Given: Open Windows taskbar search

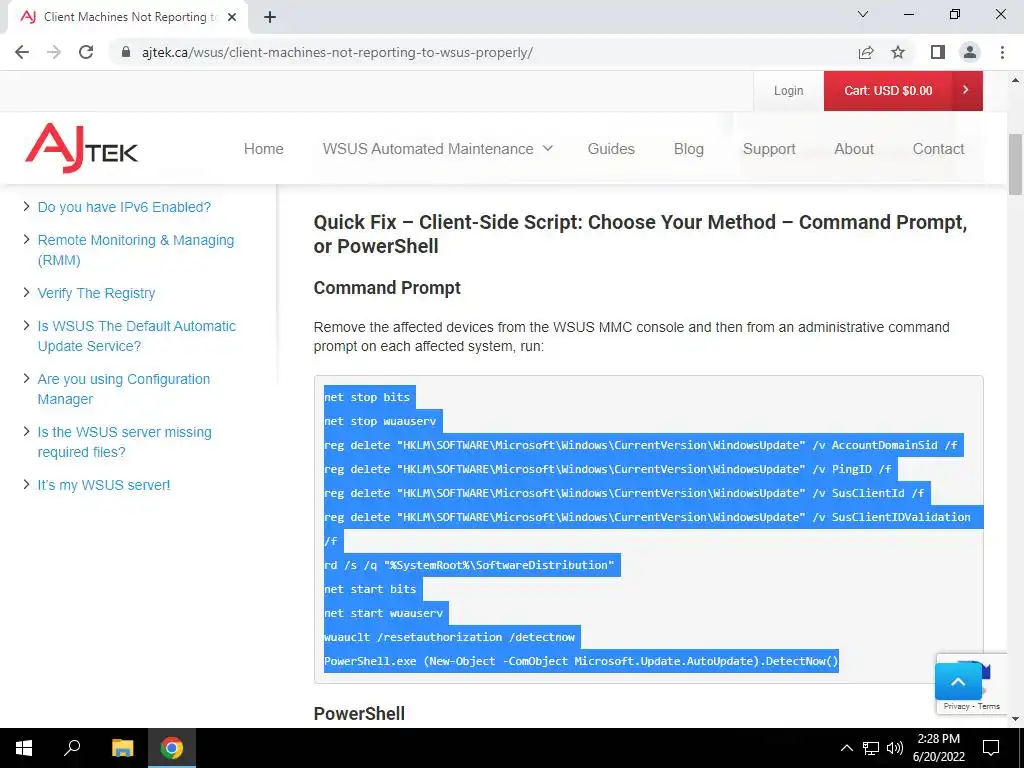Looking at the screenshot, I should click(x=72, y=748).
